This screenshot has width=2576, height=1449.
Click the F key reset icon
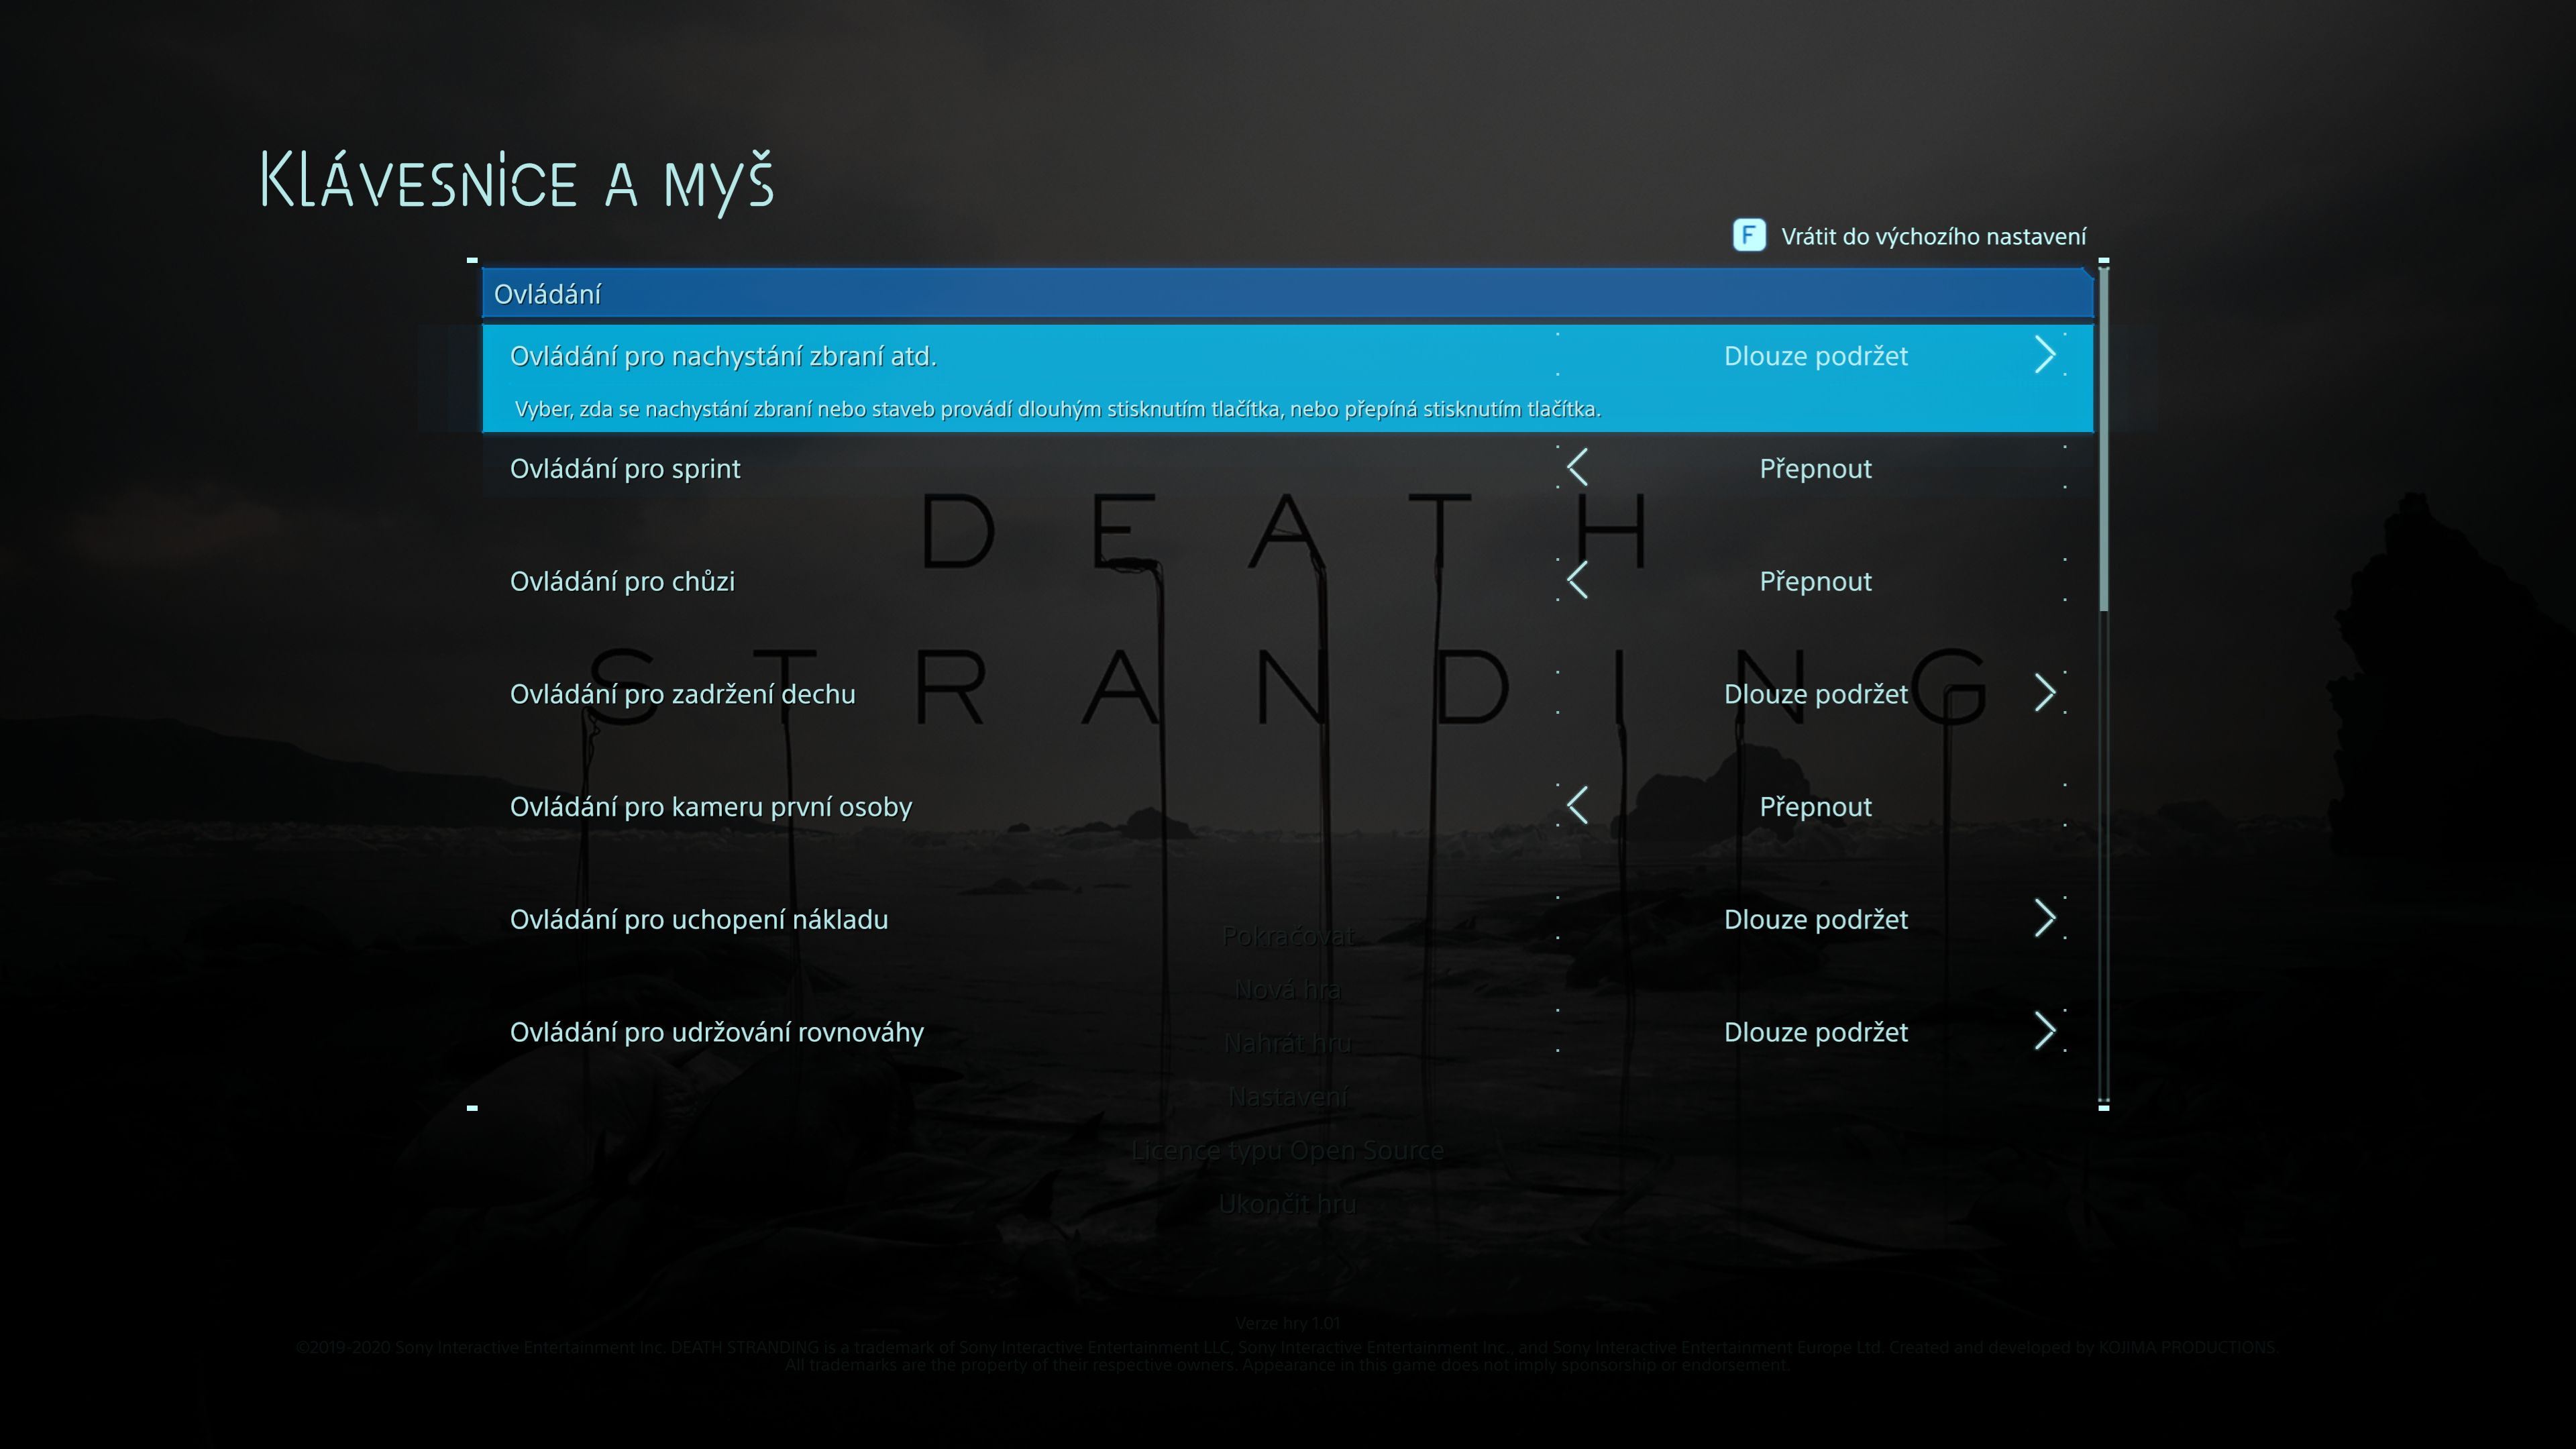1748,236
